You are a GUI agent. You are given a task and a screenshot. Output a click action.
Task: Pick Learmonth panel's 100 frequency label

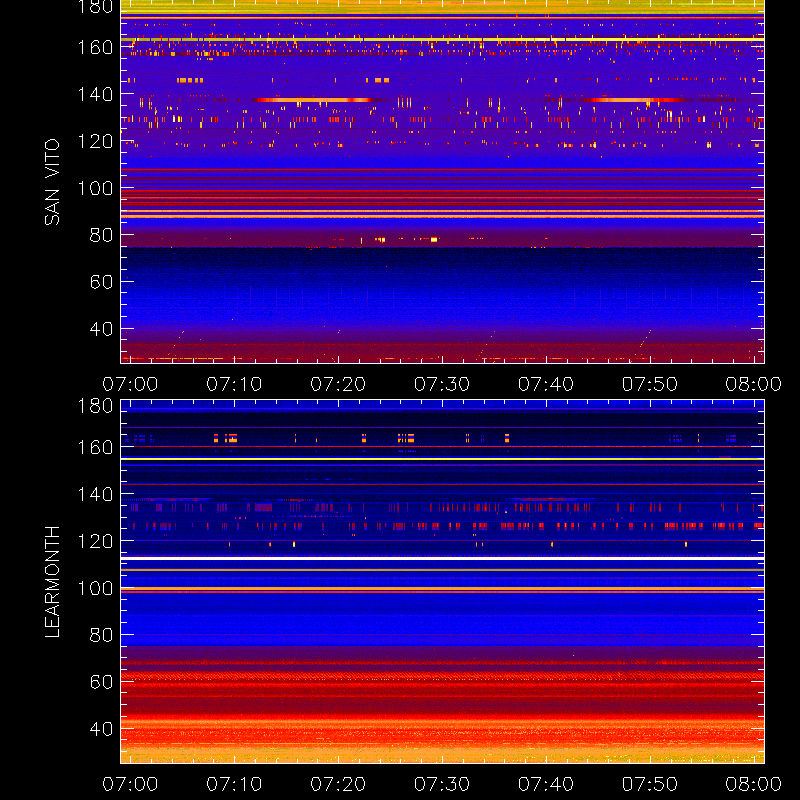point(95,588)
